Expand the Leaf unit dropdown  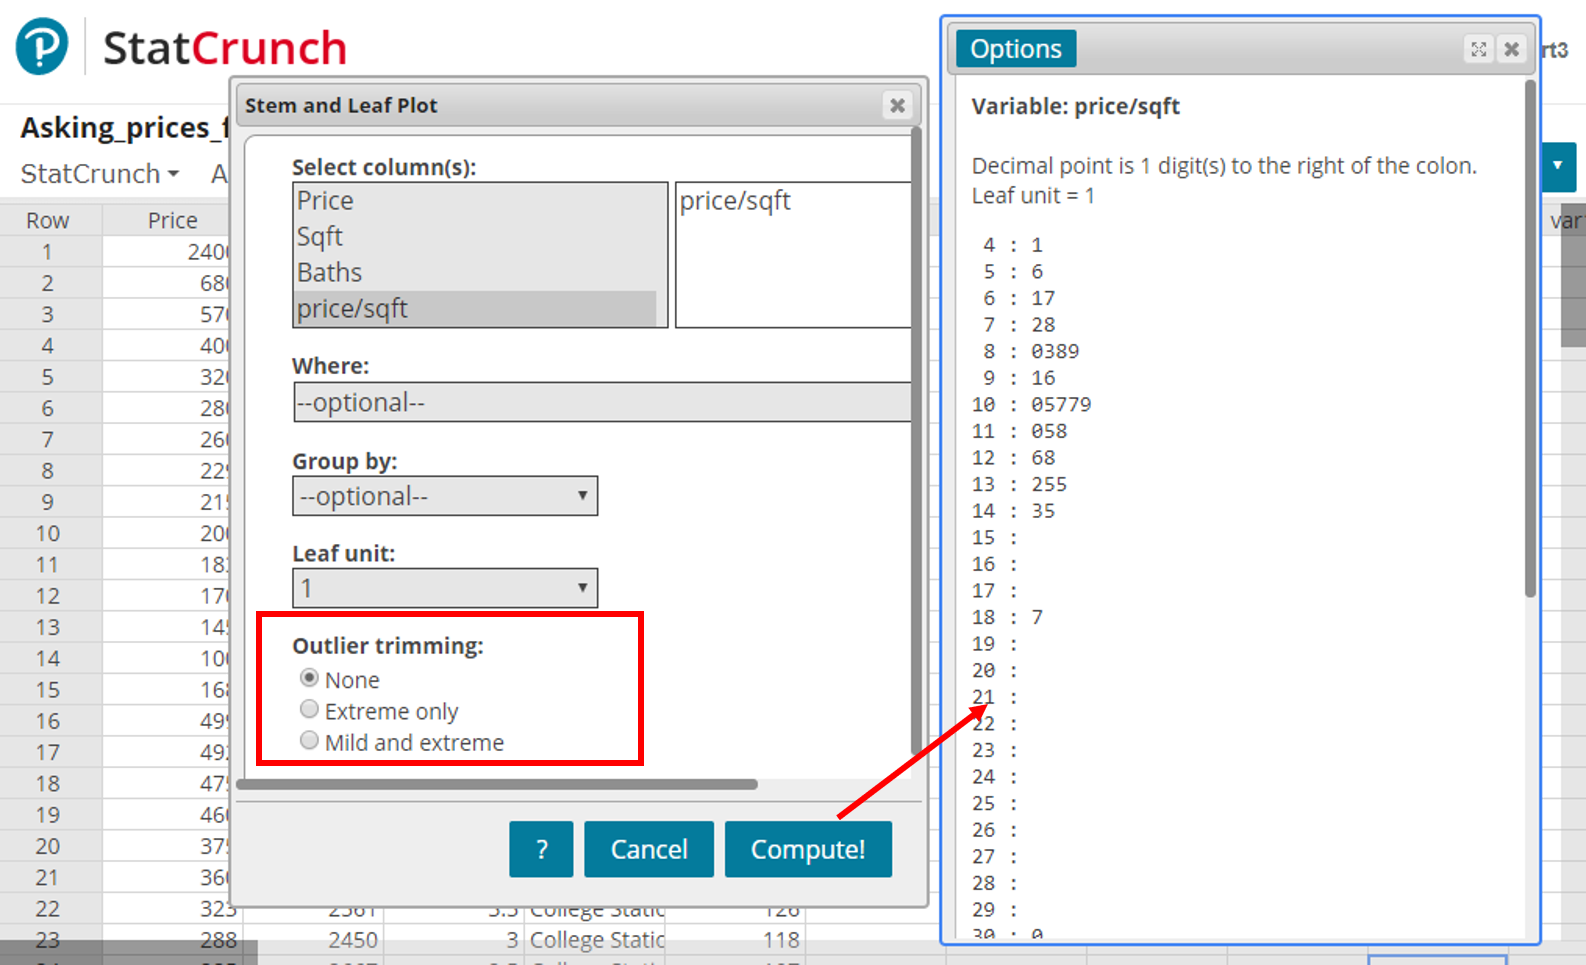(x=445, y=588)
